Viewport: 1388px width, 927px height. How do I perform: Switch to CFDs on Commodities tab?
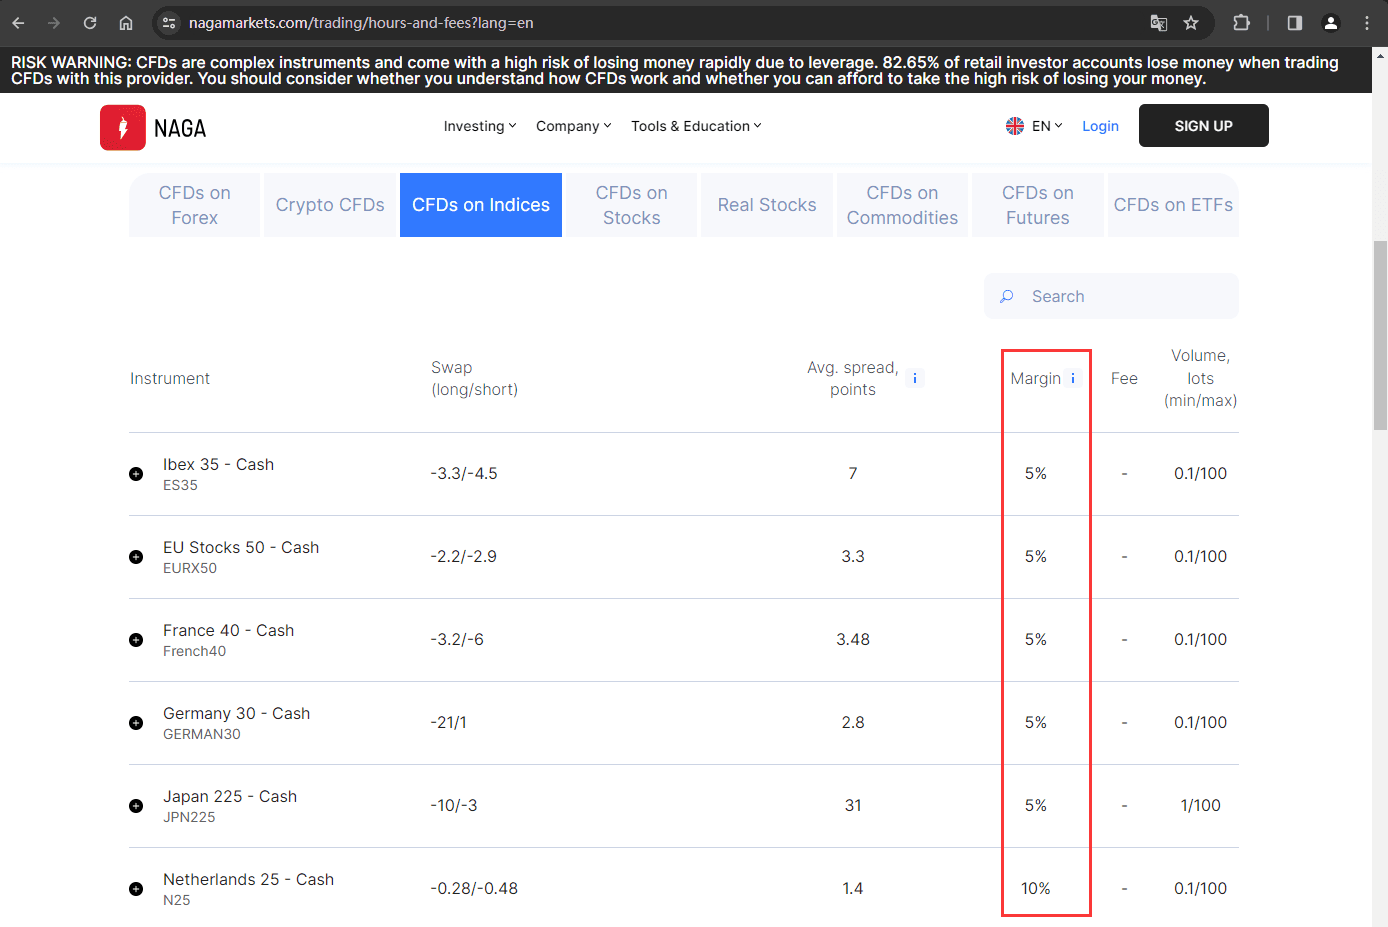(902, 205)
